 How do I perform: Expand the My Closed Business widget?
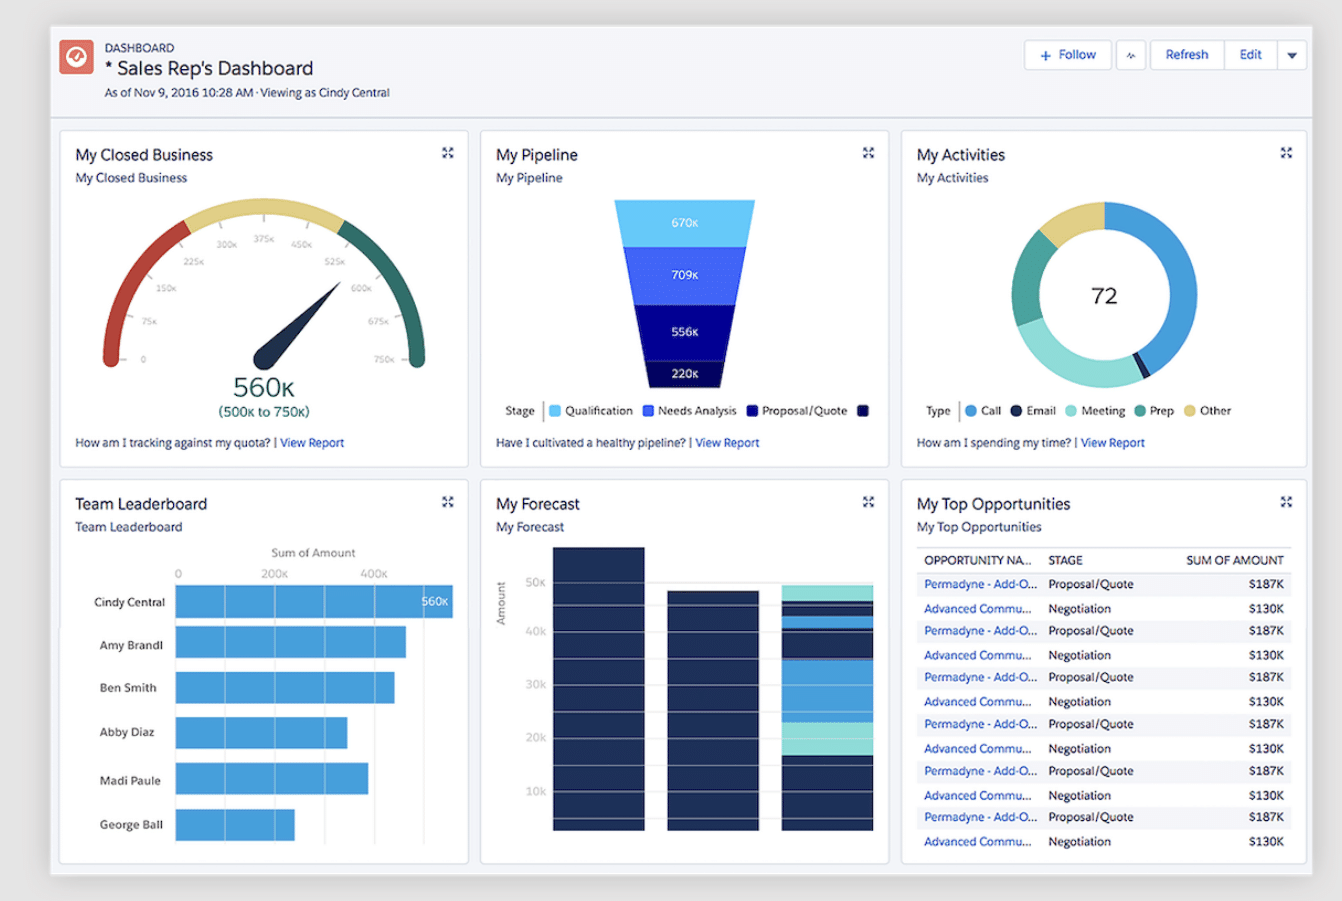(x=447, y=152)
